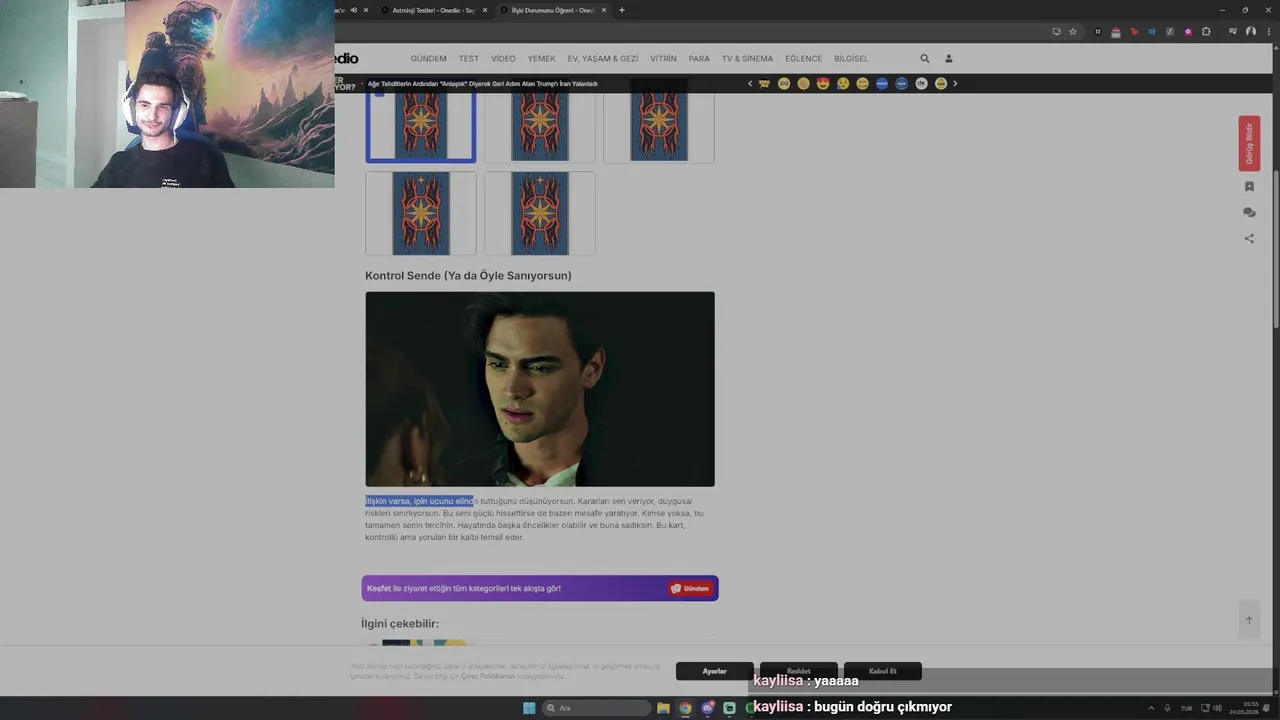Jump to top with the up-arrow button
1280x720 pixels.
(x=1249, y=620)
